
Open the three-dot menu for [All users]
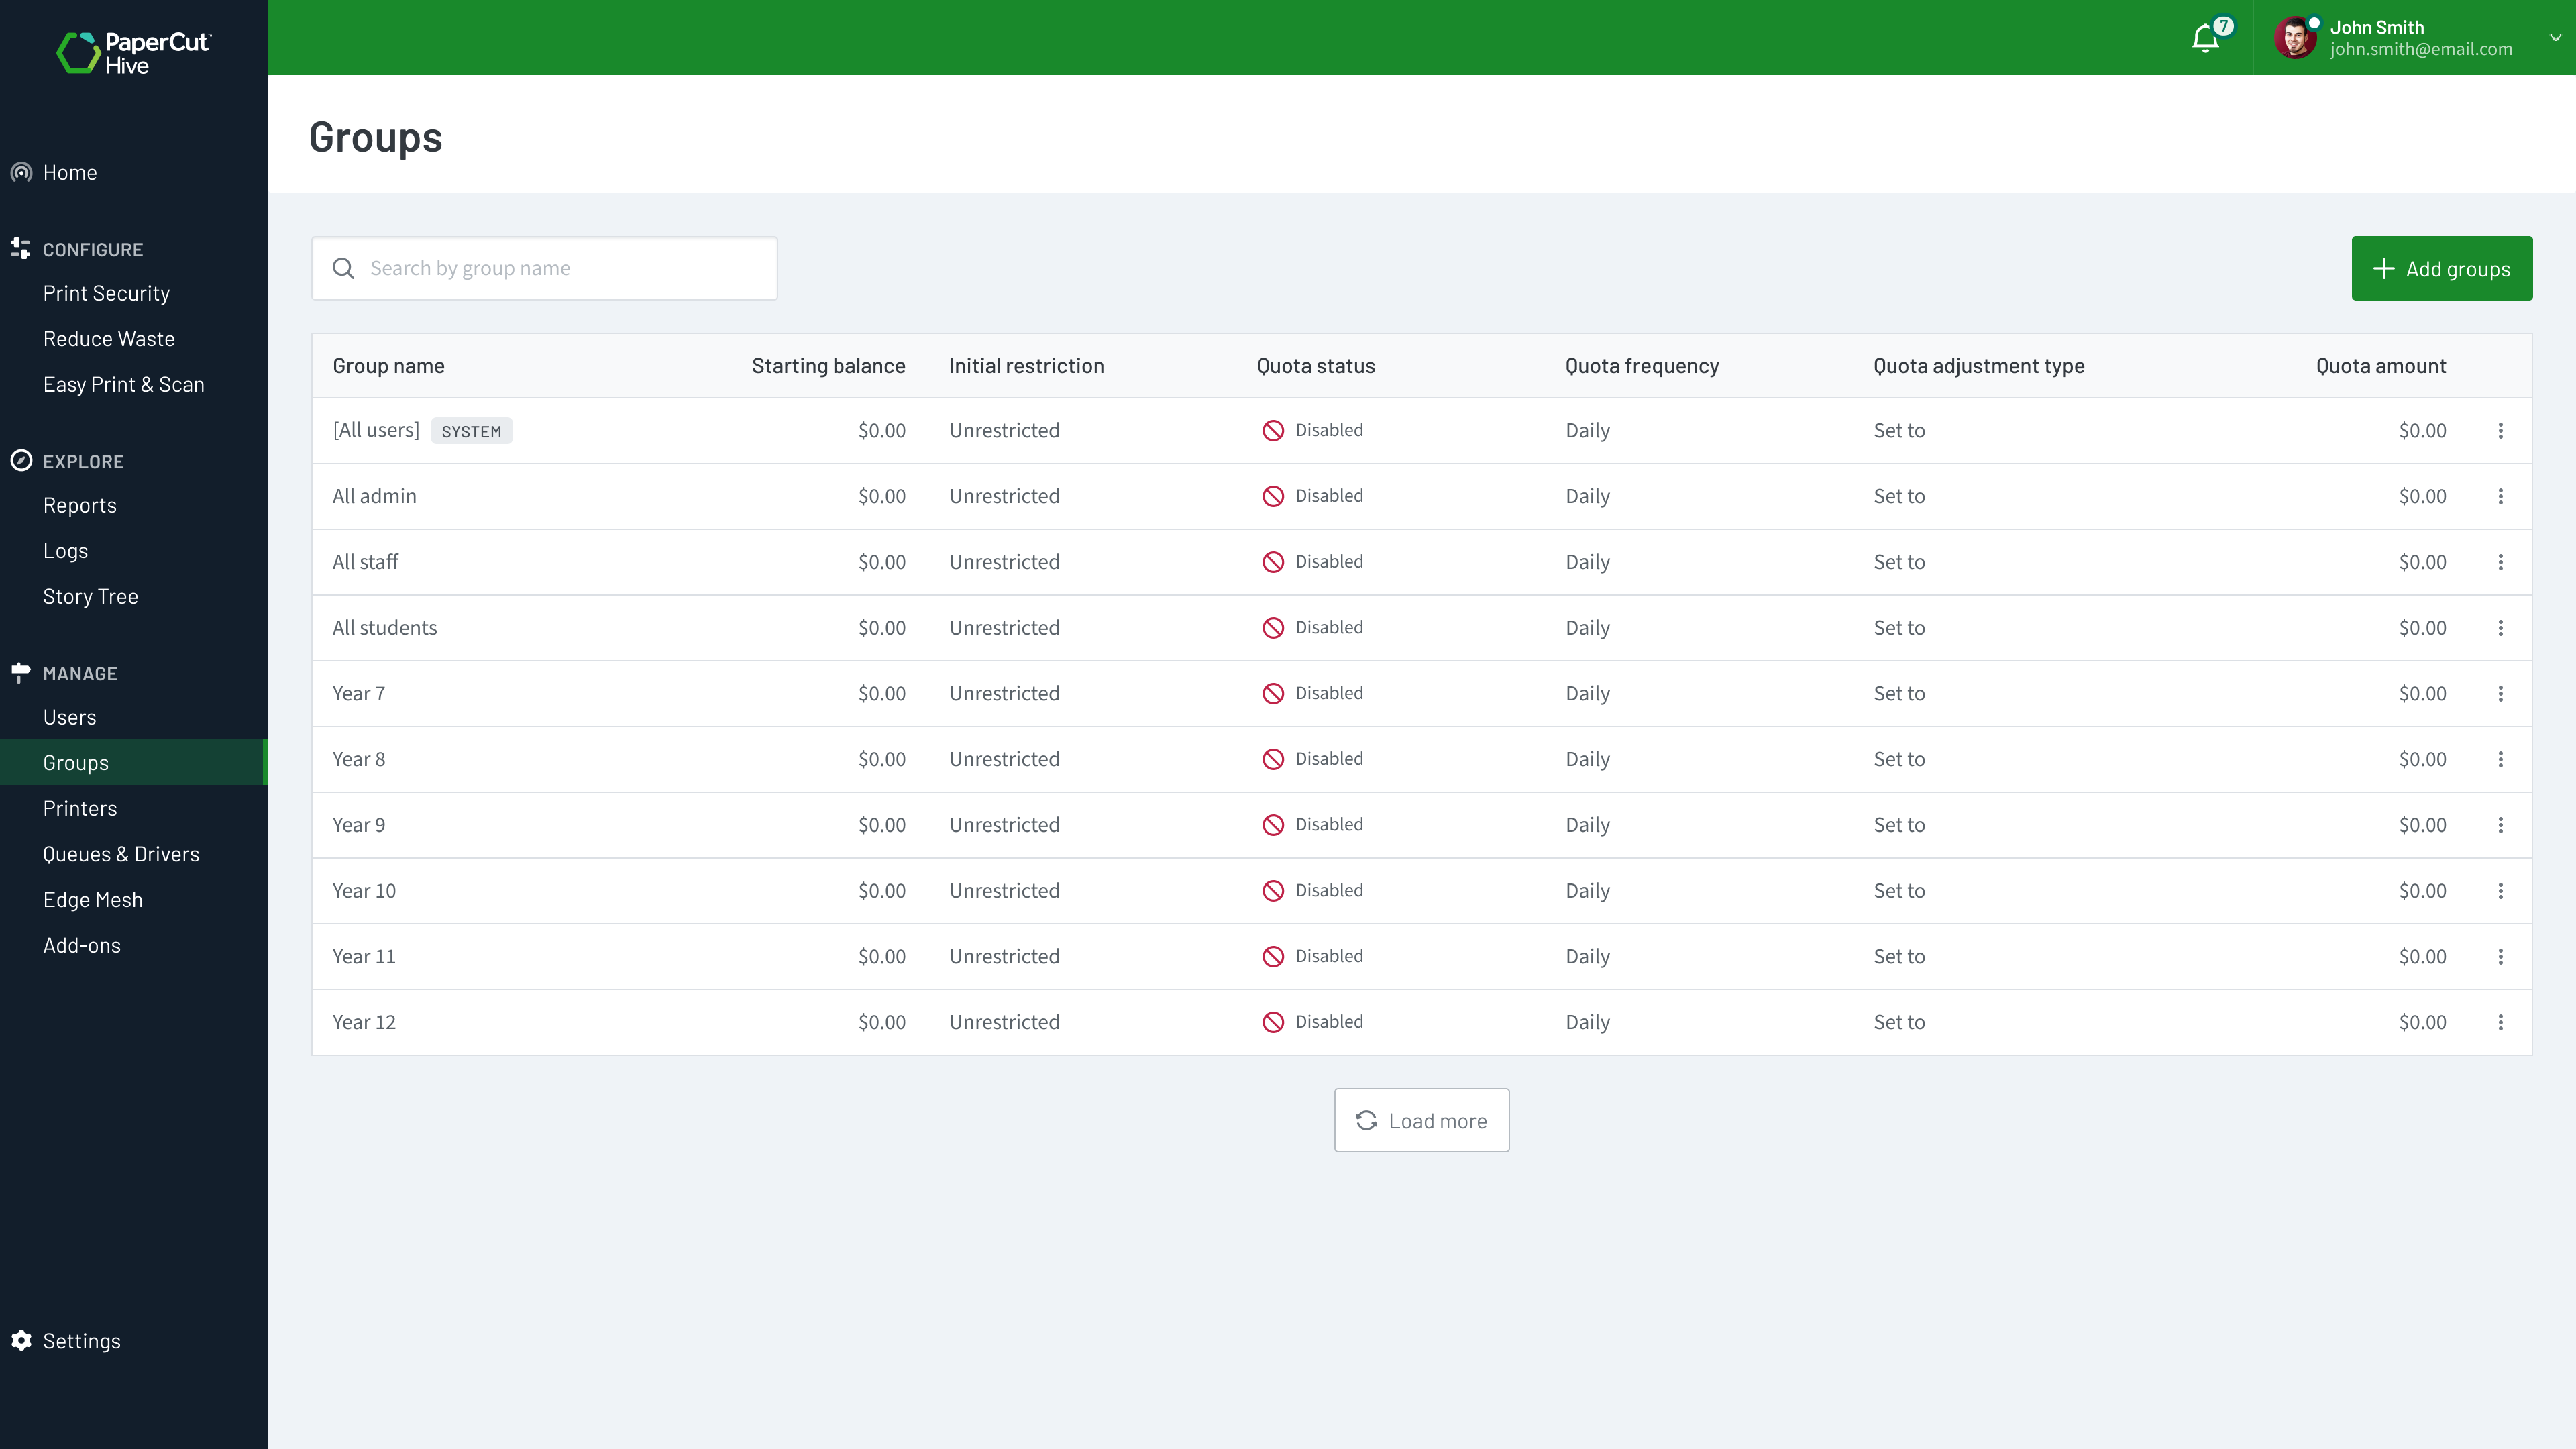[x=2501, y=431]
